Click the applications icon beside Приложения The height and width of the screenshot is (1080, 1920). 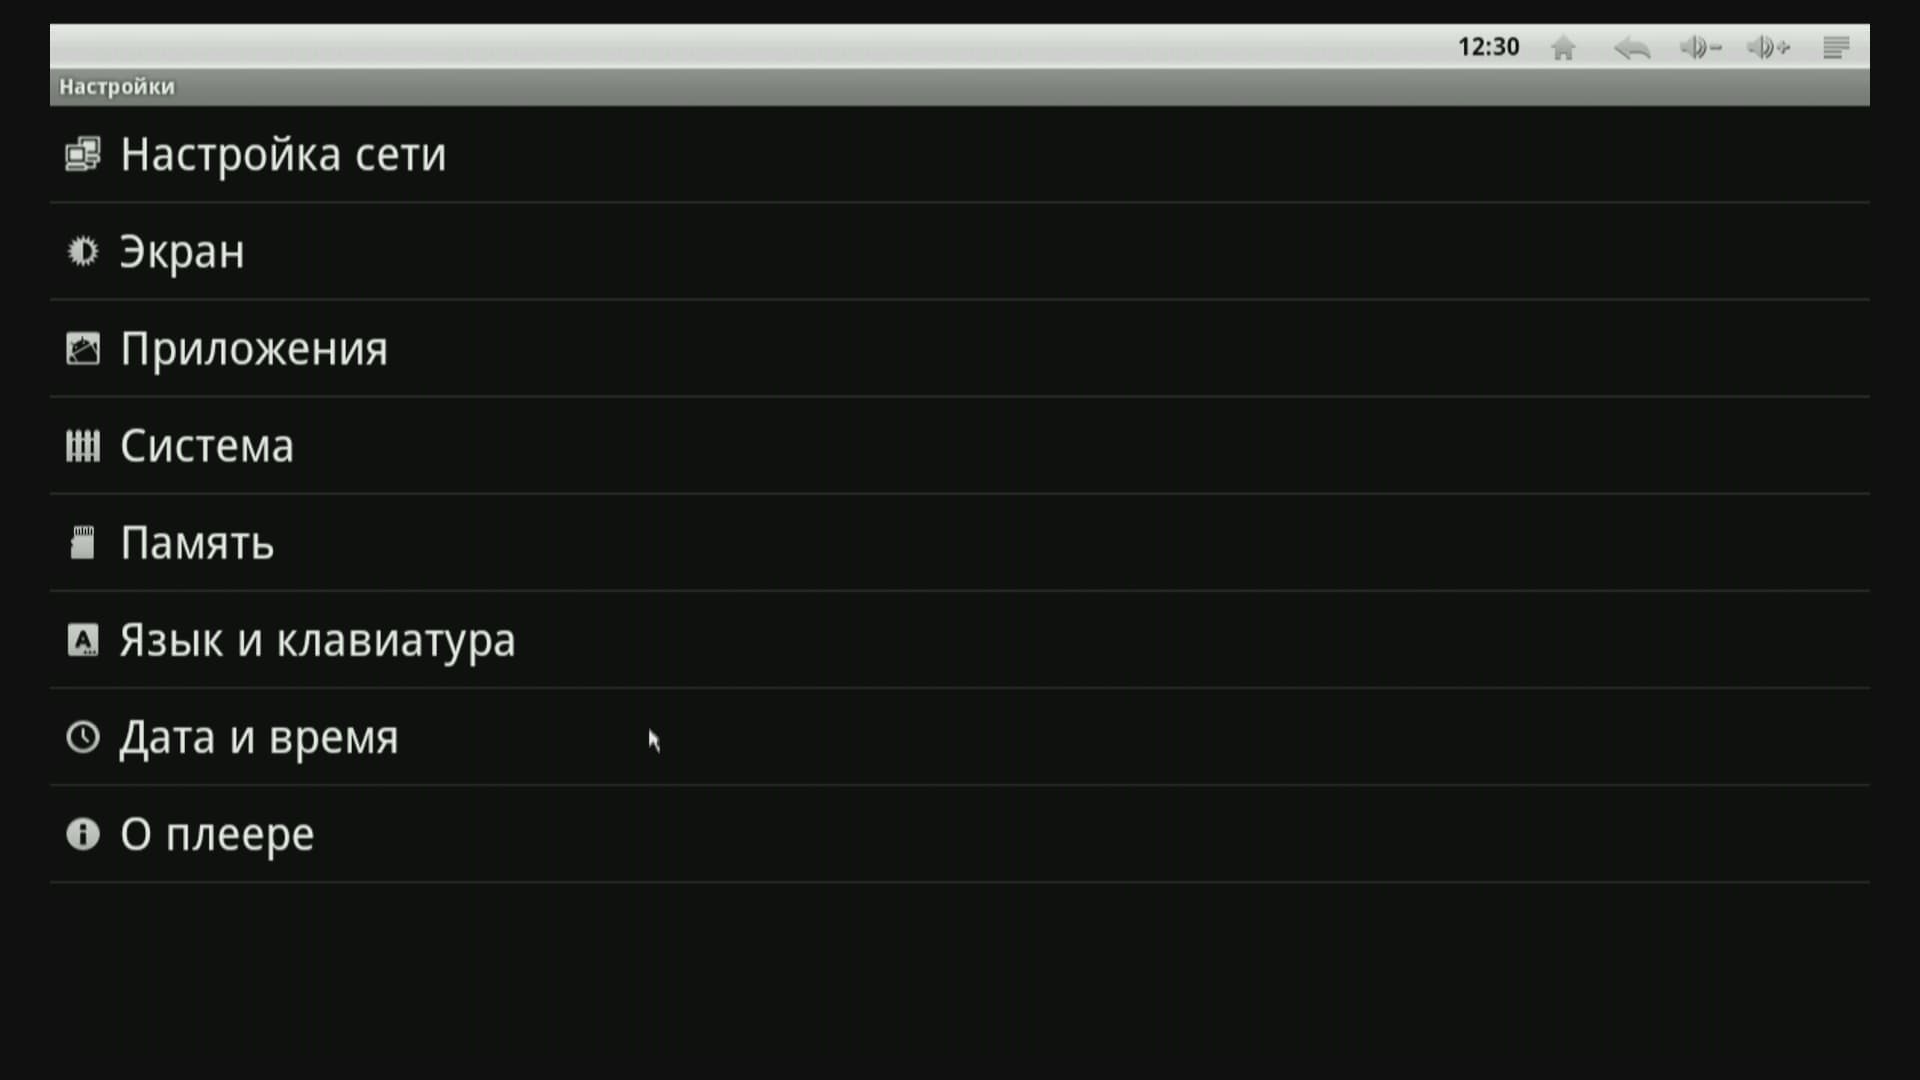click(83, 349)
